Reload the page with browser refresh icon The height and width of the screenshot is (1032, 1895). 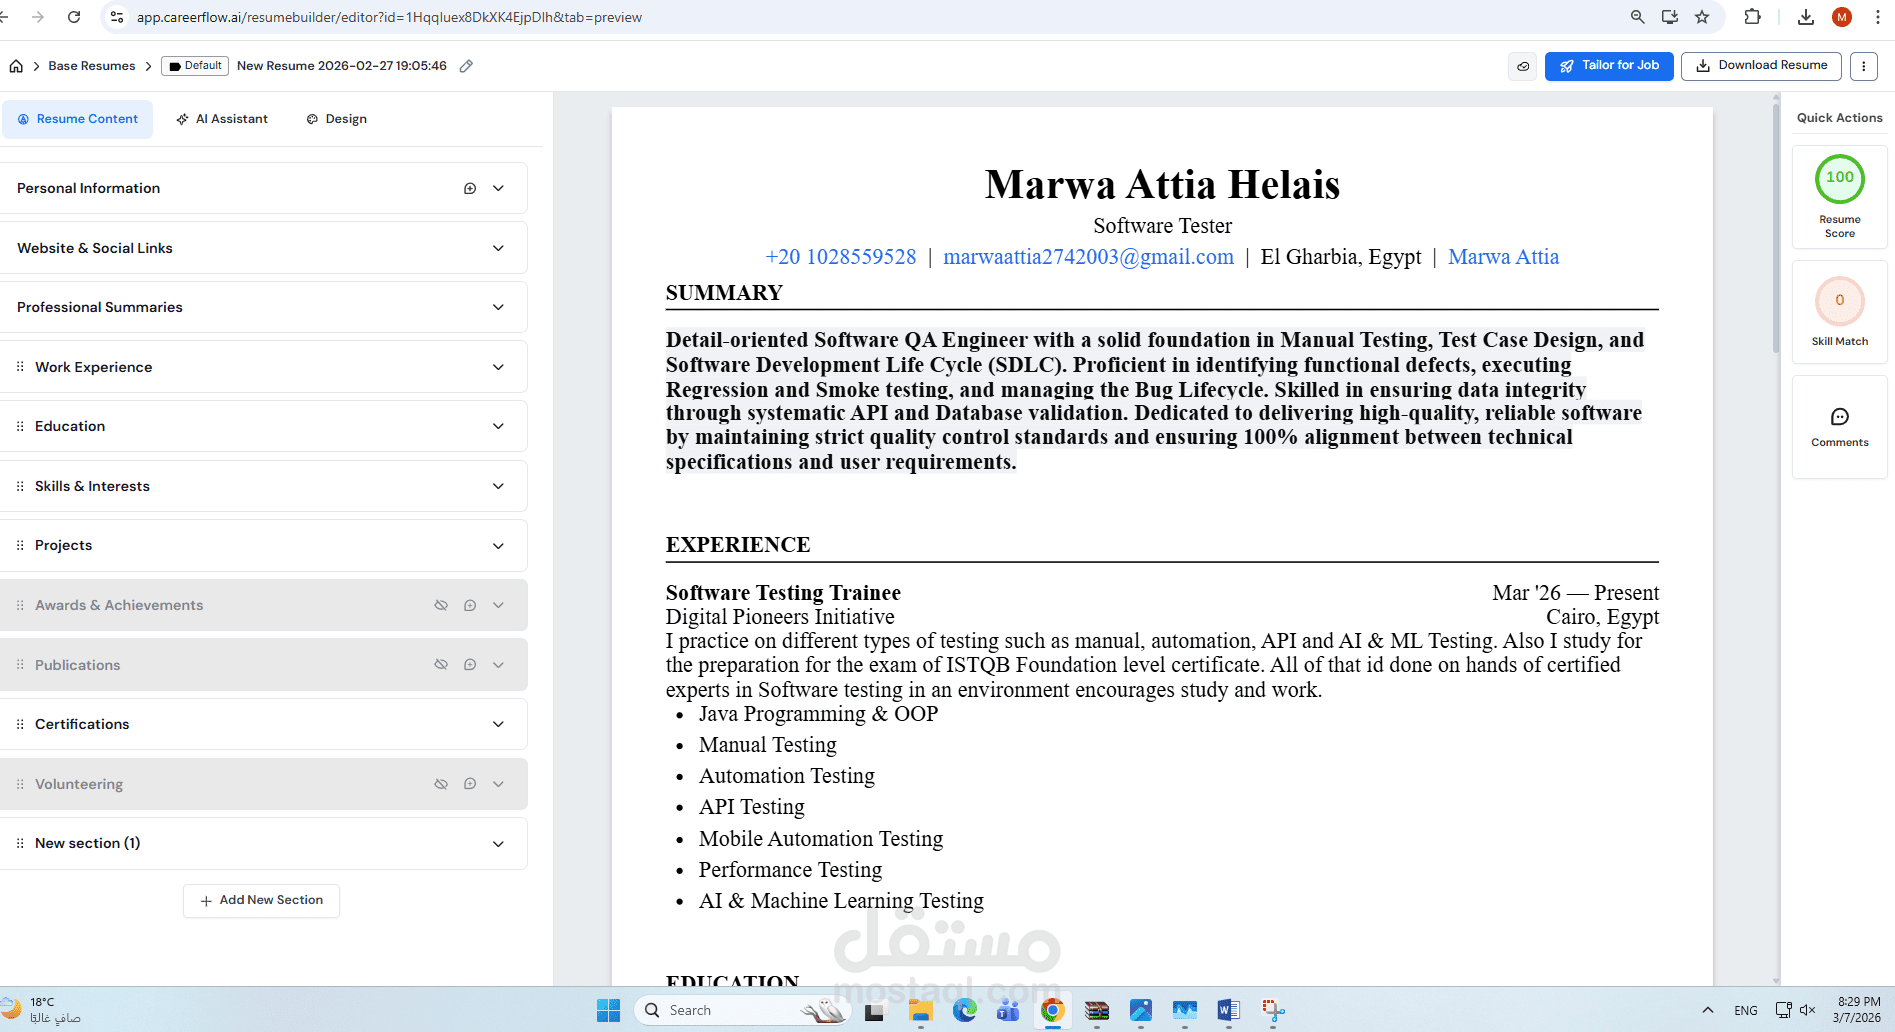click(74, 17)
